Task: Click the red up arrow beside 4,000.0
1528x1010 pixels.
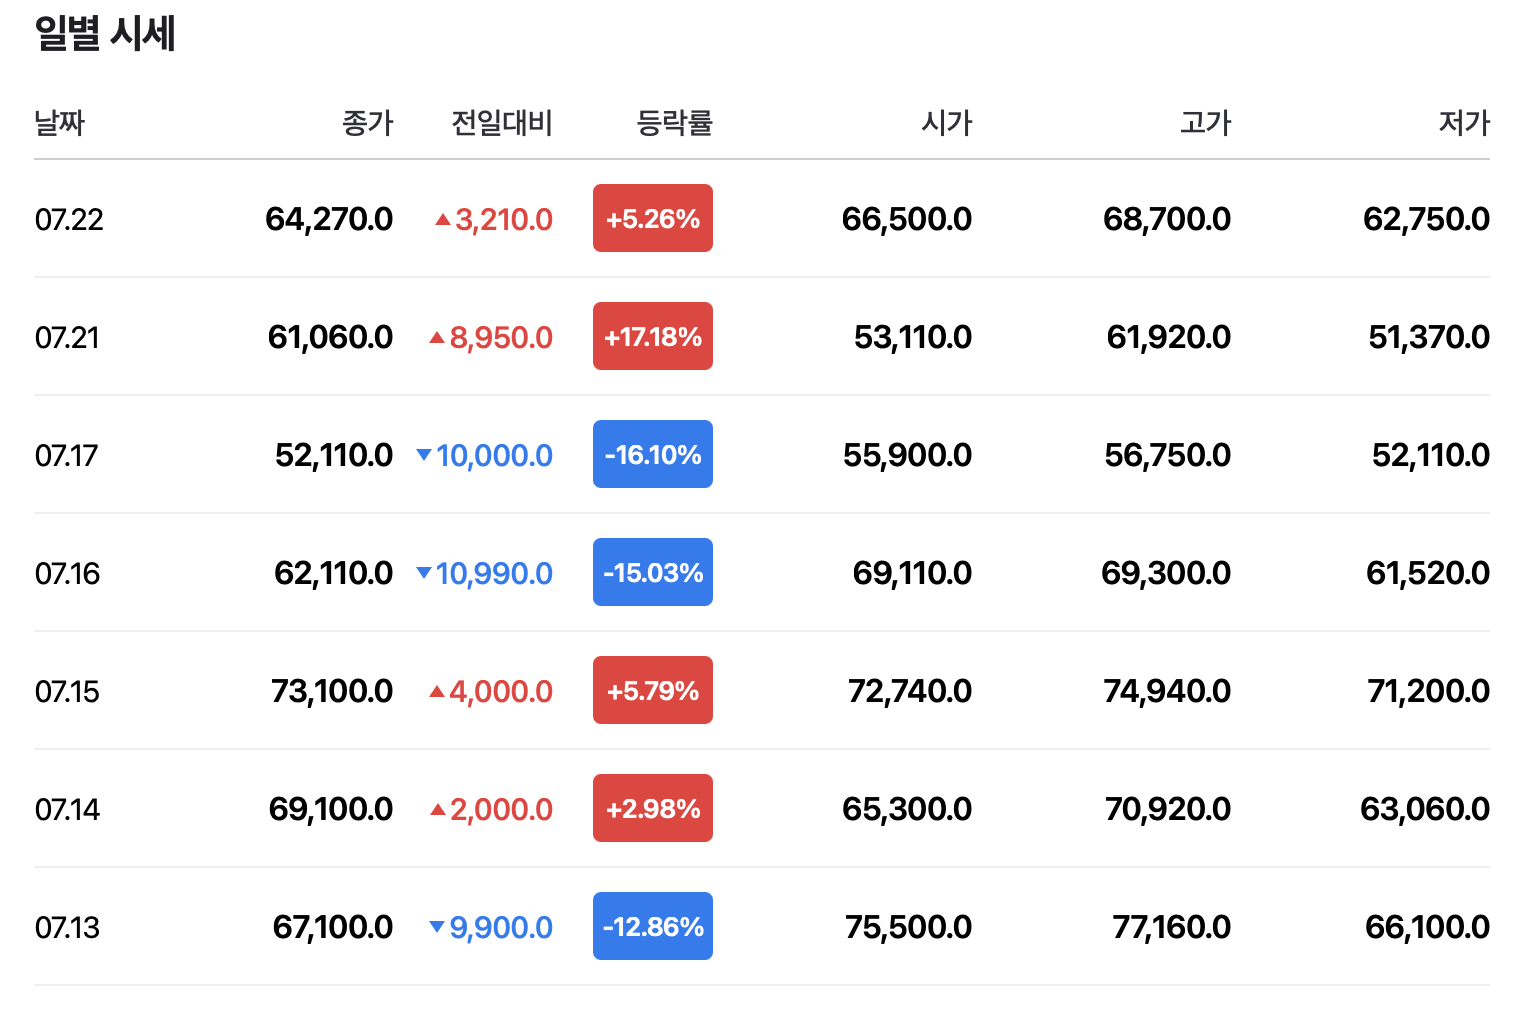Action: point(437,691)
